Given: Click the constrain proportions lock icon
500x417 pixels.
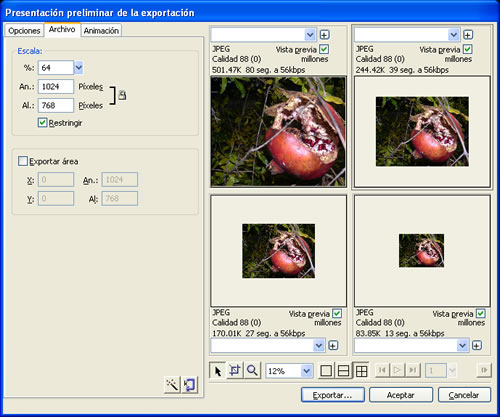Looking at the screenshot, I should [x=122, y=95].
